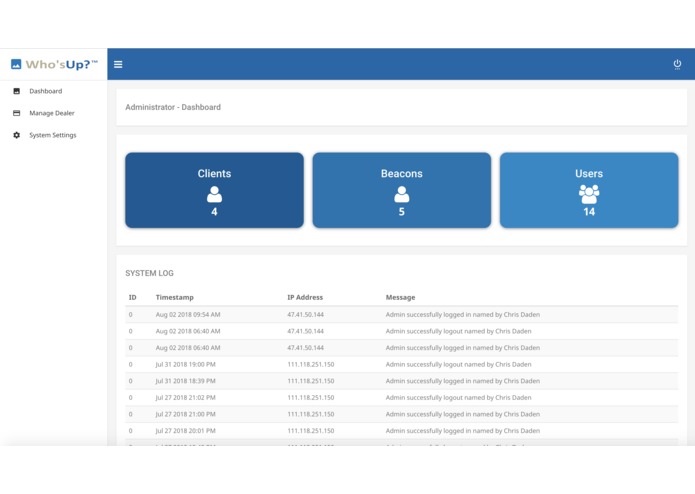Open System Settings from the sidebar

(x=53, y=135)
